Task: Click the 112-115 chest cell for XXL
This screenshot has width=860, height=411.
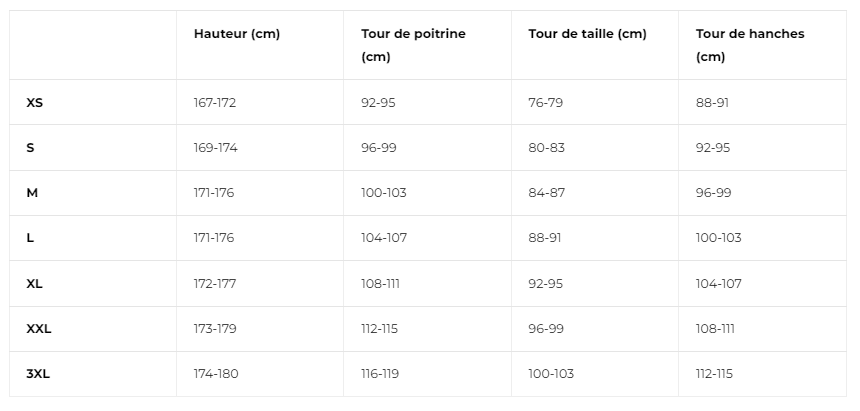Action: 380,329
